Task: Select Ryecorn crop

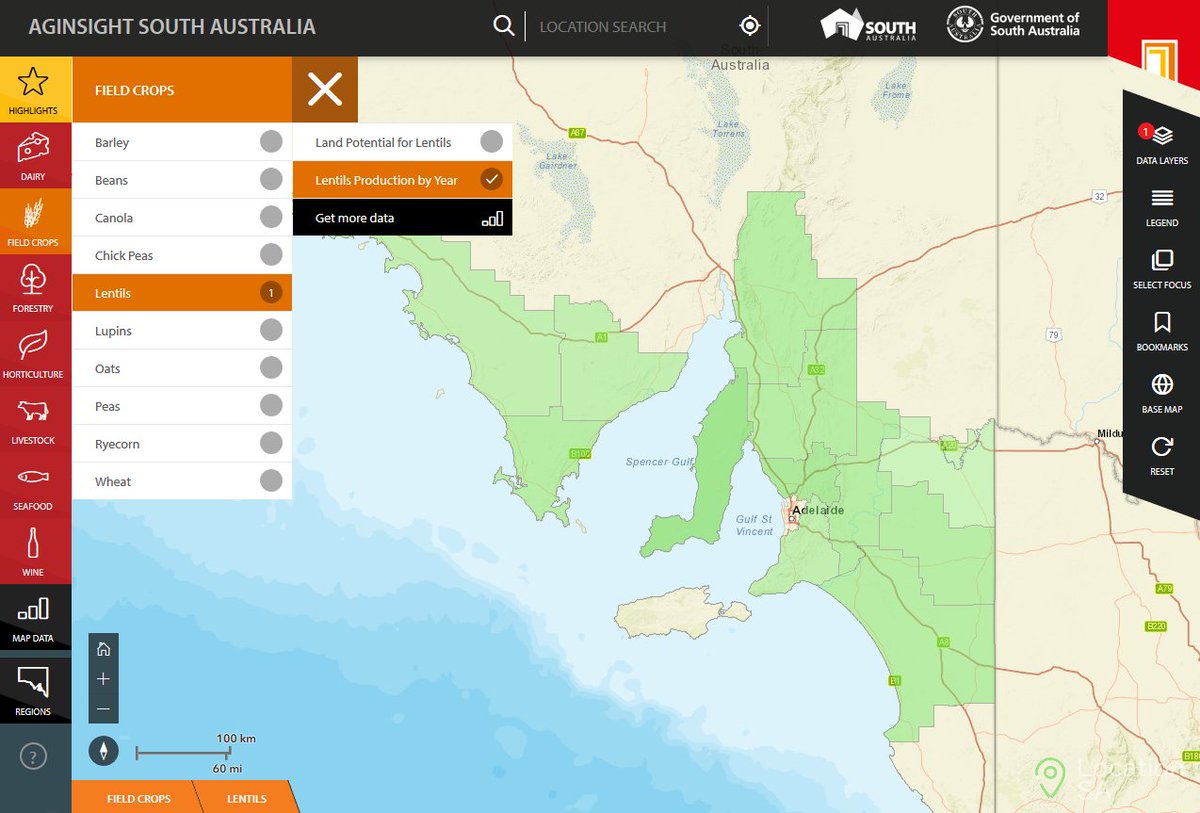Action: tap(182, 444)
